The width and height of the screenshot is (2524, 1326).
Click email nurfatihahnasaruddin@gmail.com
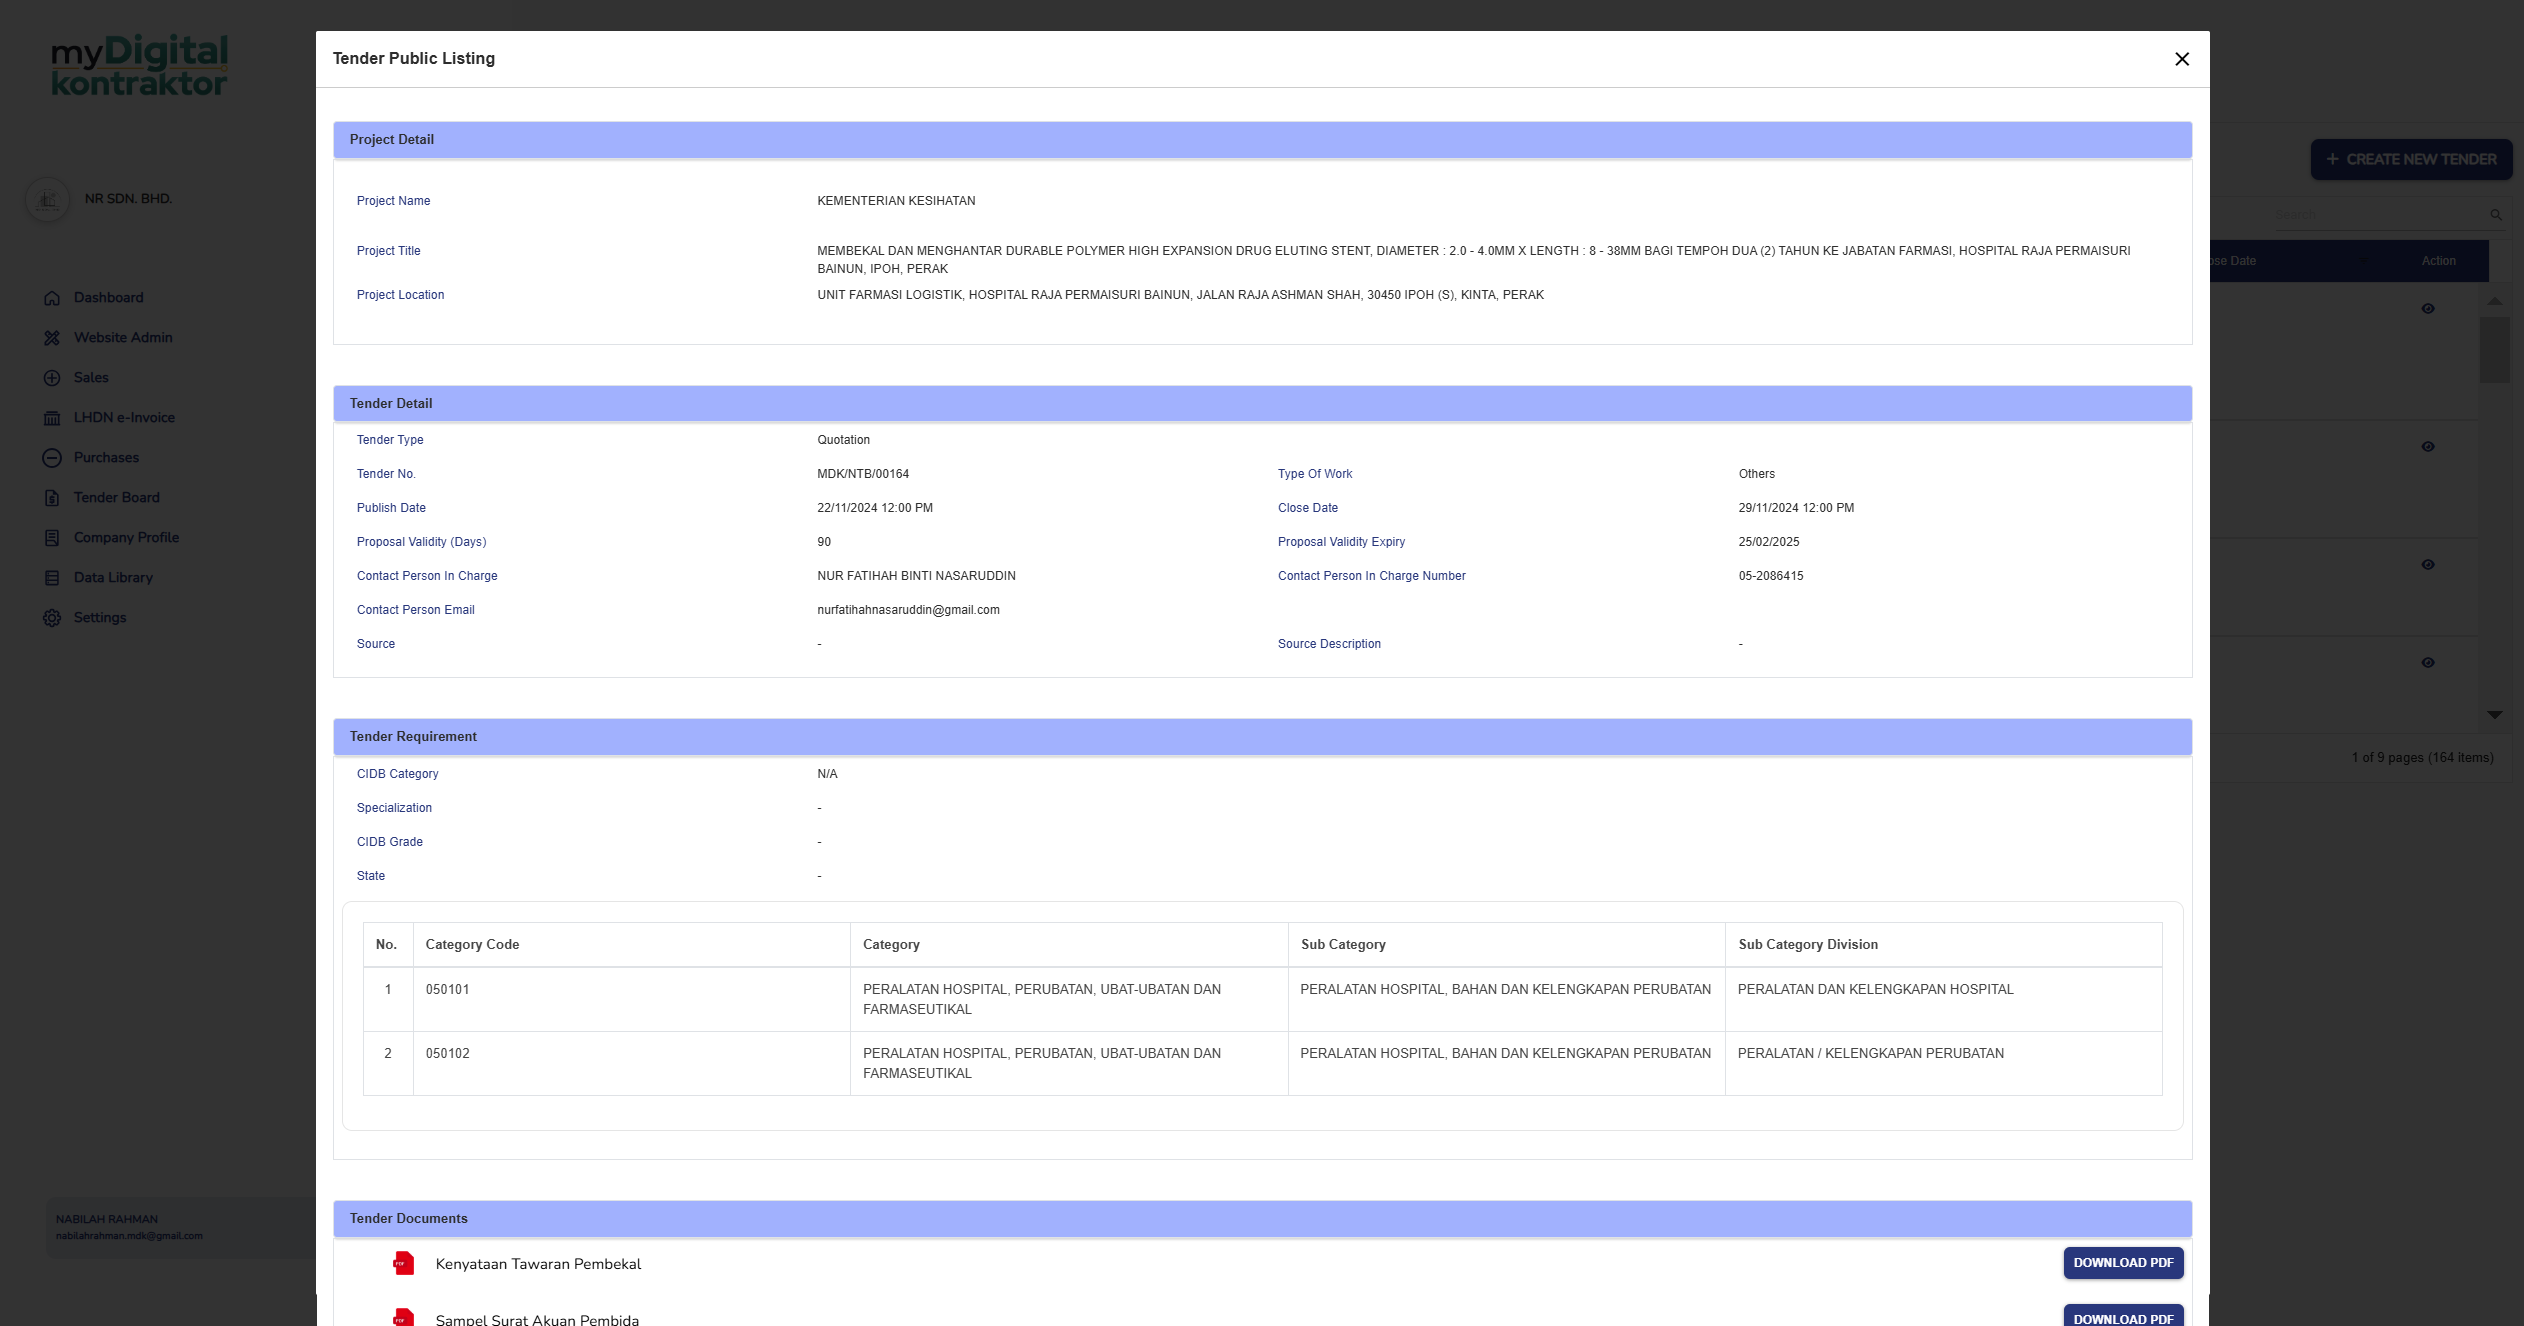click(908, 610)
